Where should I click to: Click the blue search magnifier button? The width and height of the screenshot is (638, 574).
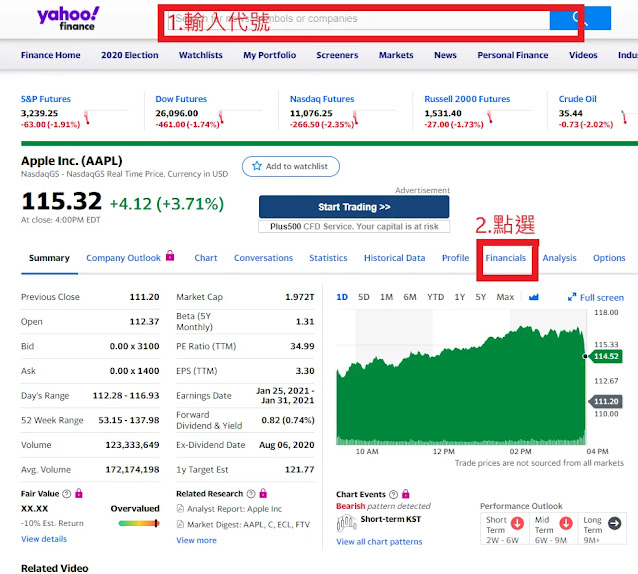580,18
